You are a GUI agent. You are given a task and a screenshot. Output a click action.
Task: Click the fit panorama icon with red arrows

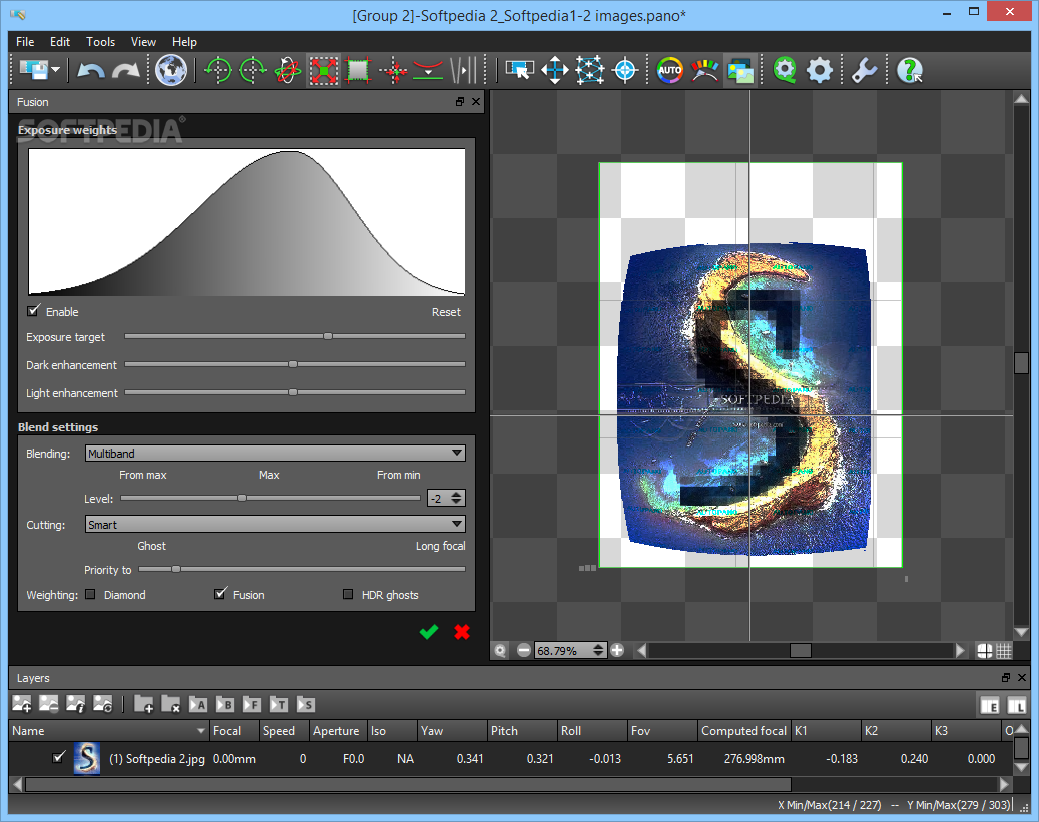tap(323, 70)
